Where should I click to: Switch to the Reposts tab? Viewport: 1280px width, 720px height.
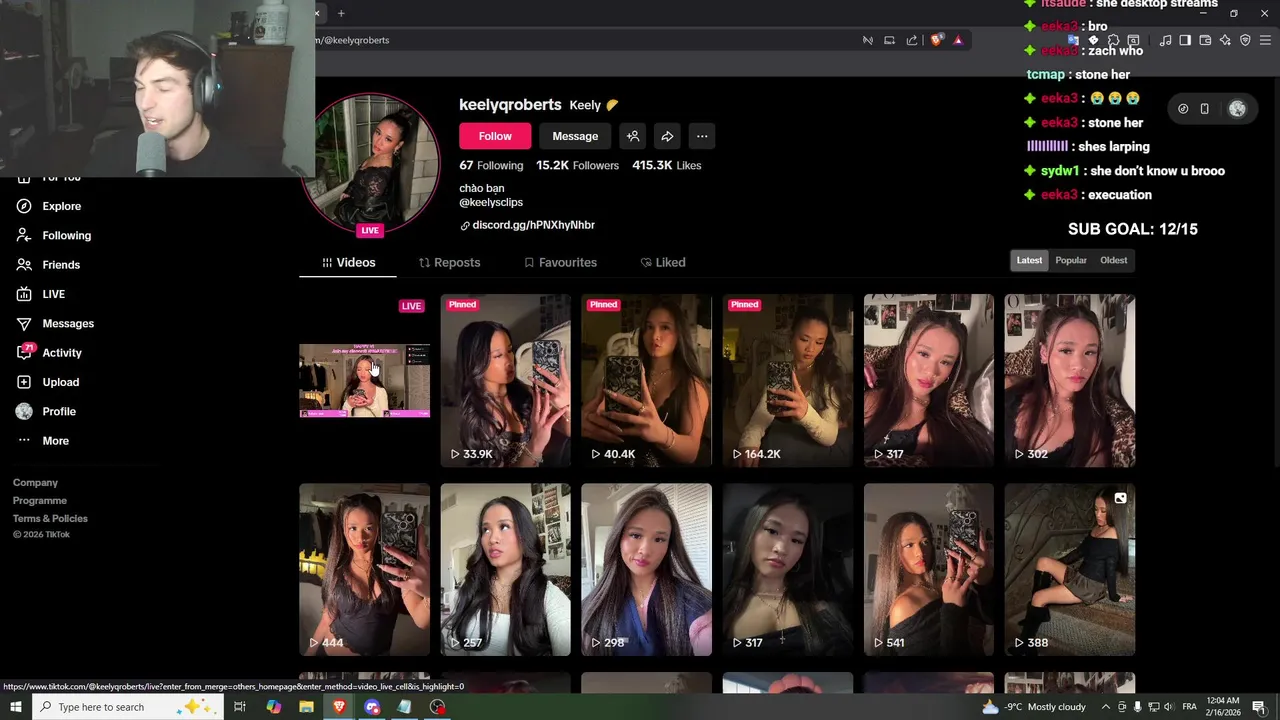tap(449, 262)
